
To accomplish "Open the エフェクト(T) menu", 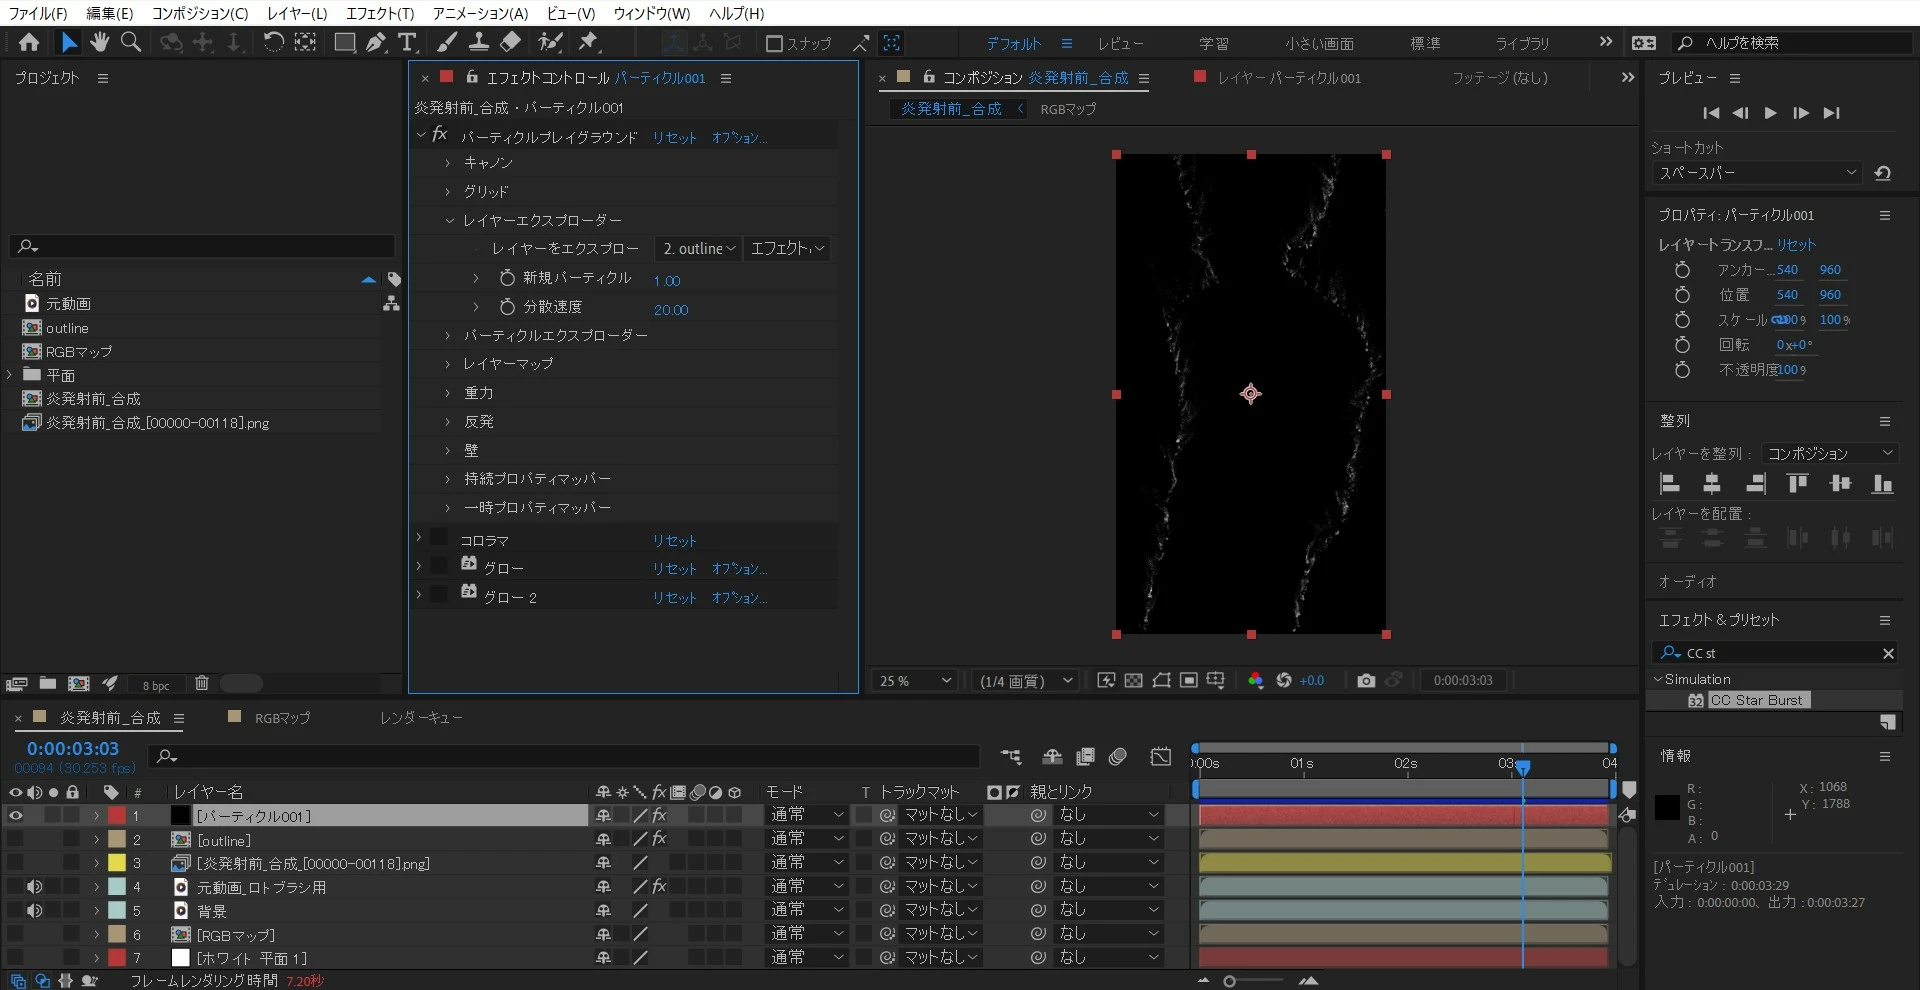I will (379, 13).
